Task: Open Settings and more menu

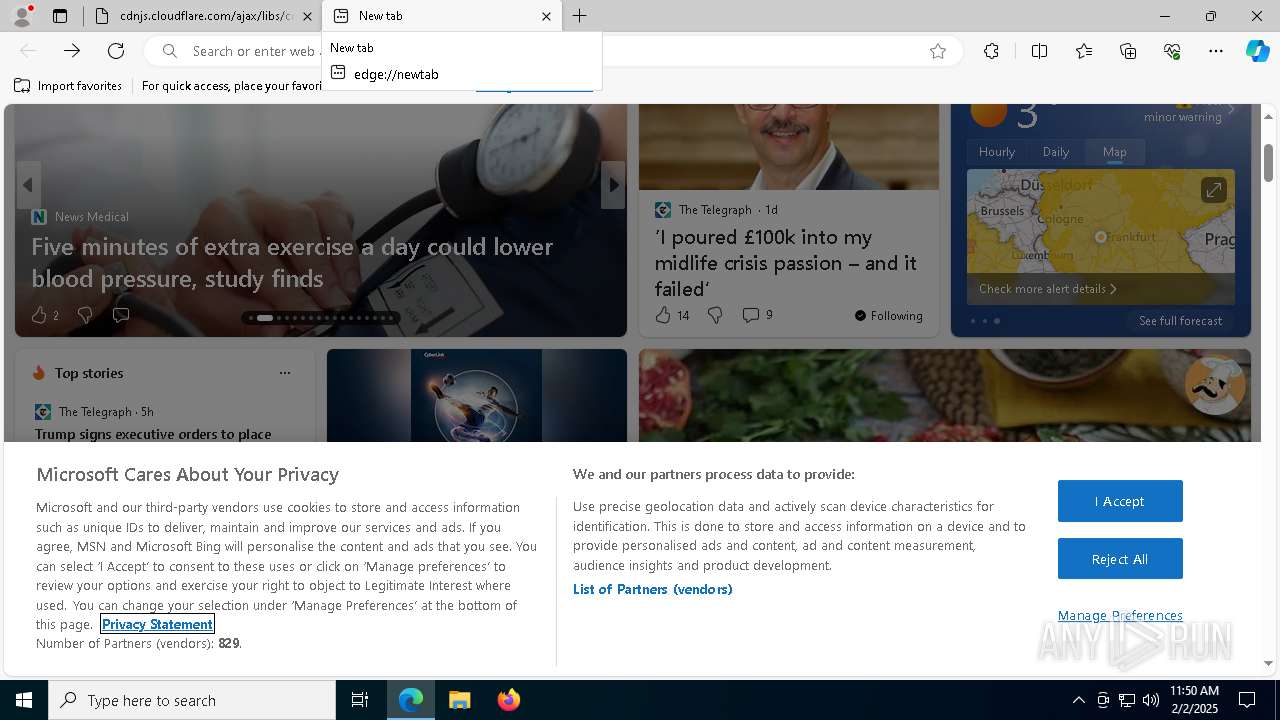Action: (1216, 51)
